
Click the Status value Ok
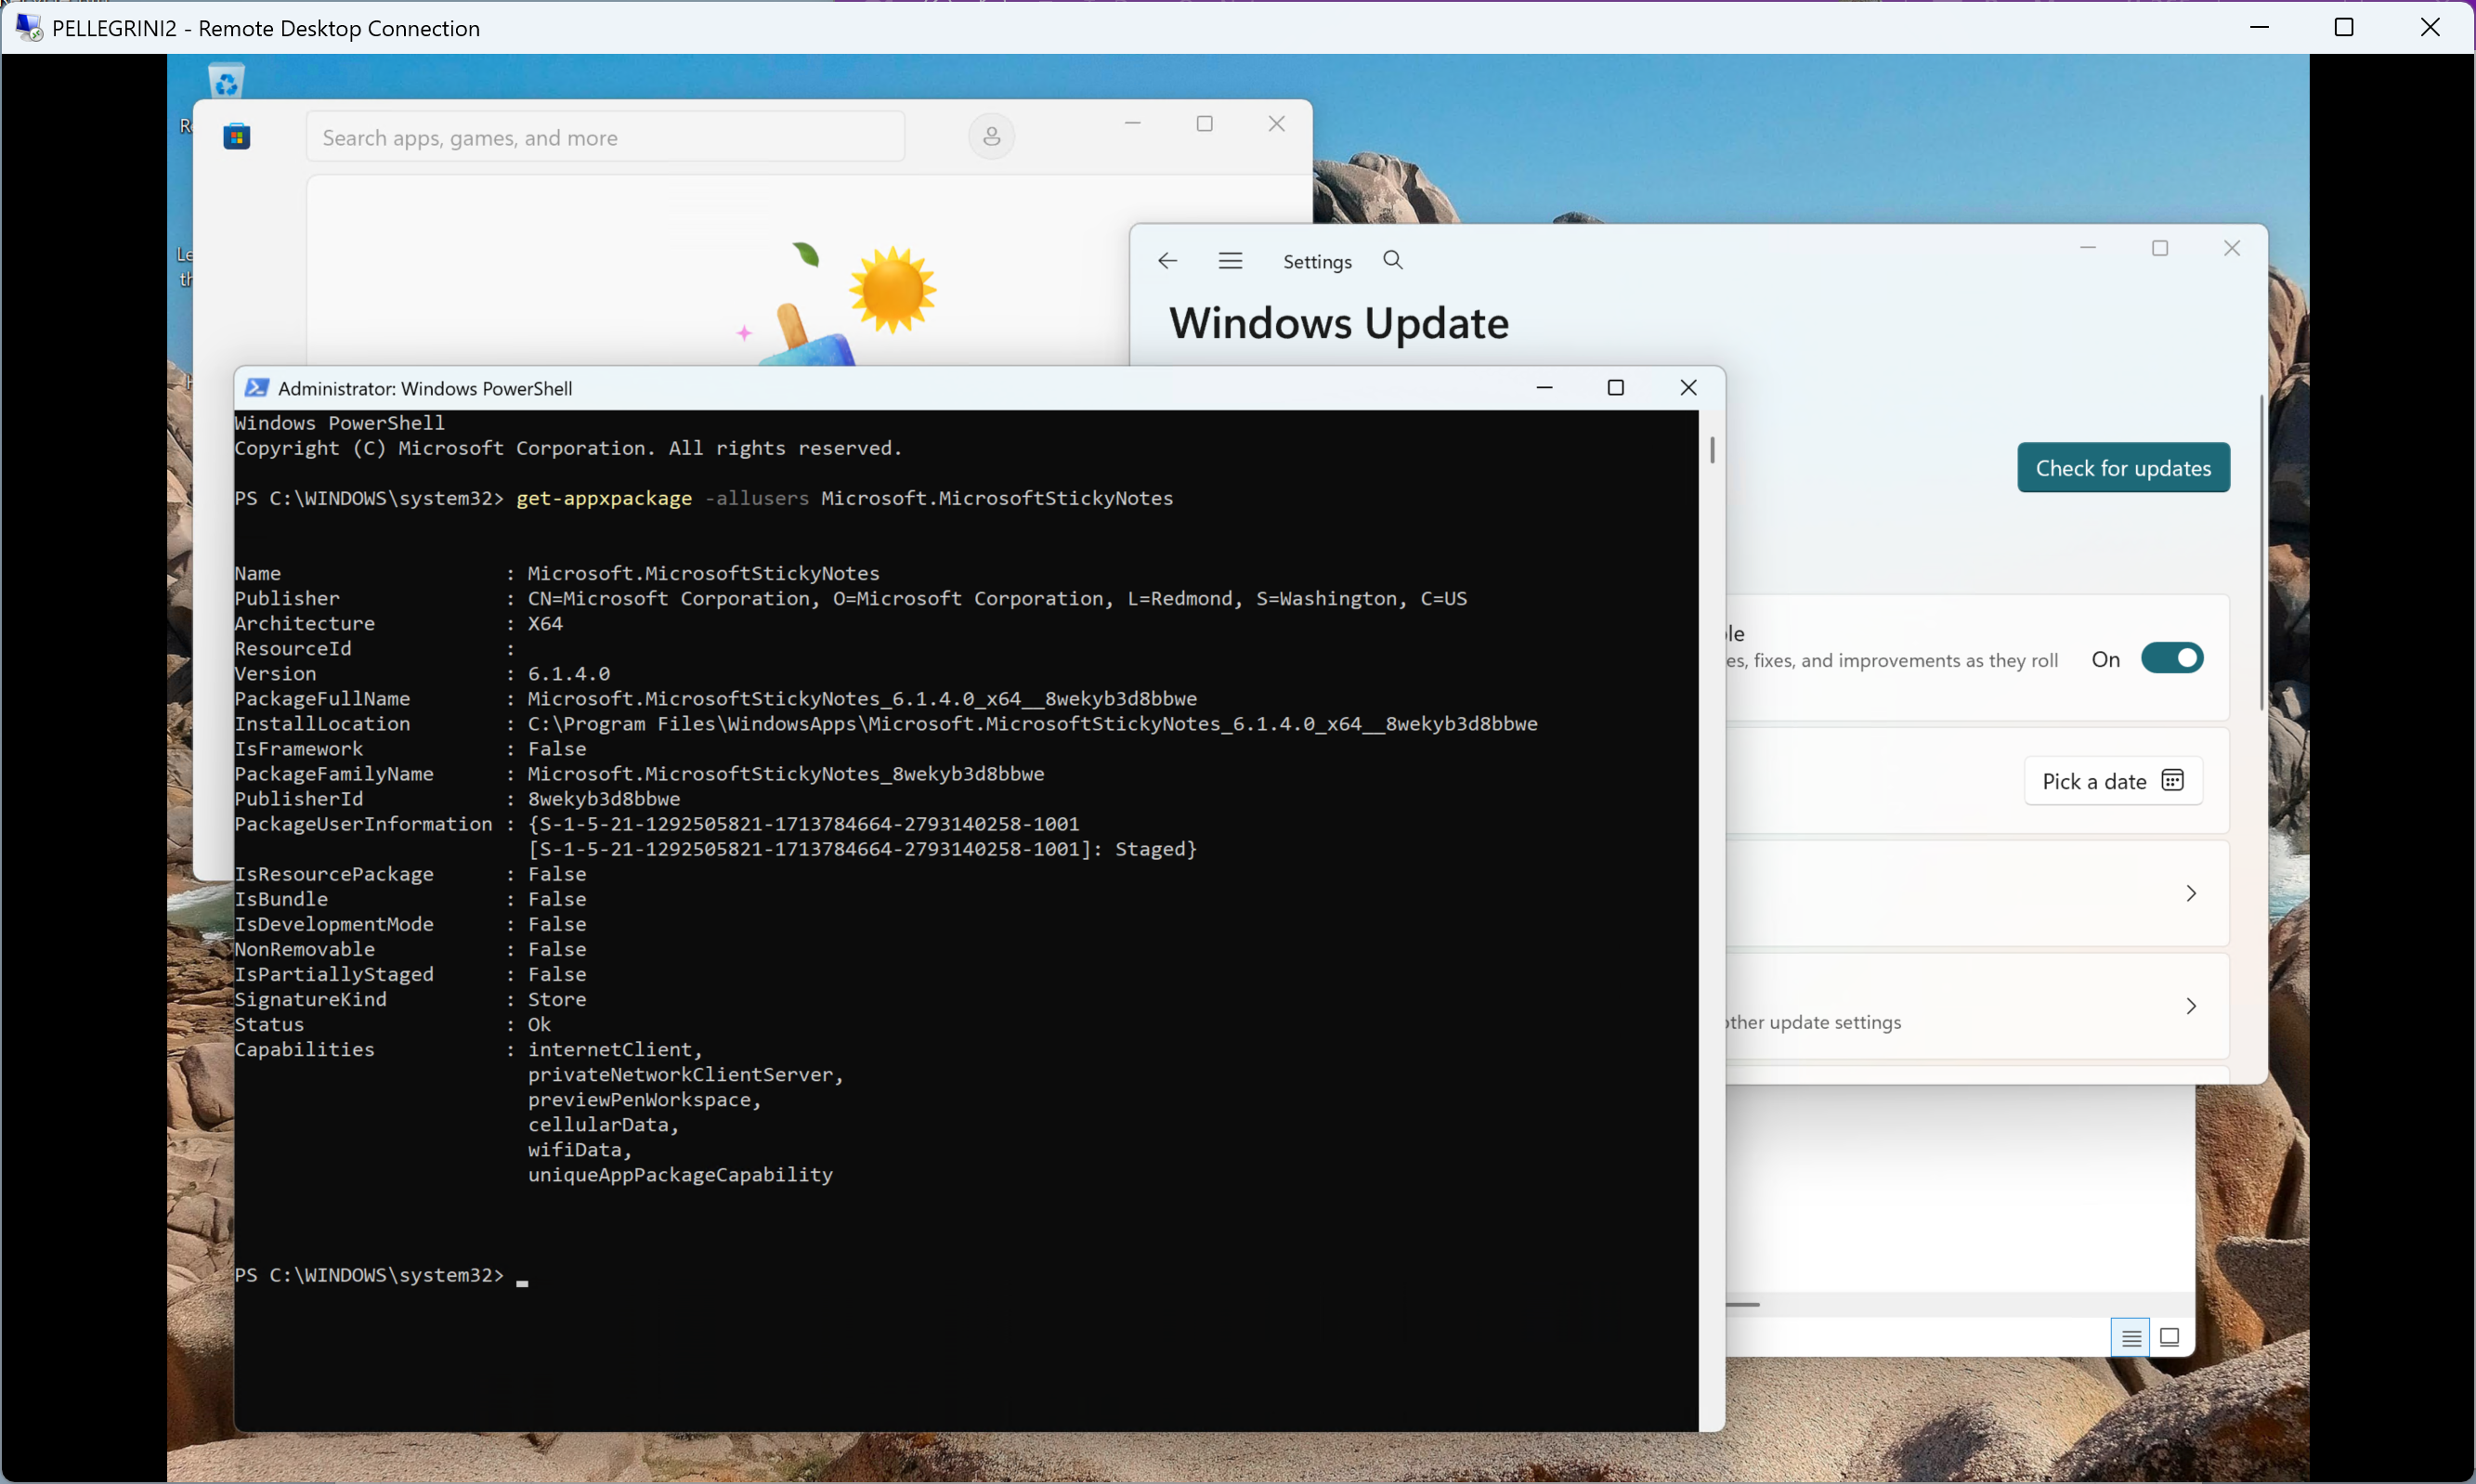(539, 1024)
